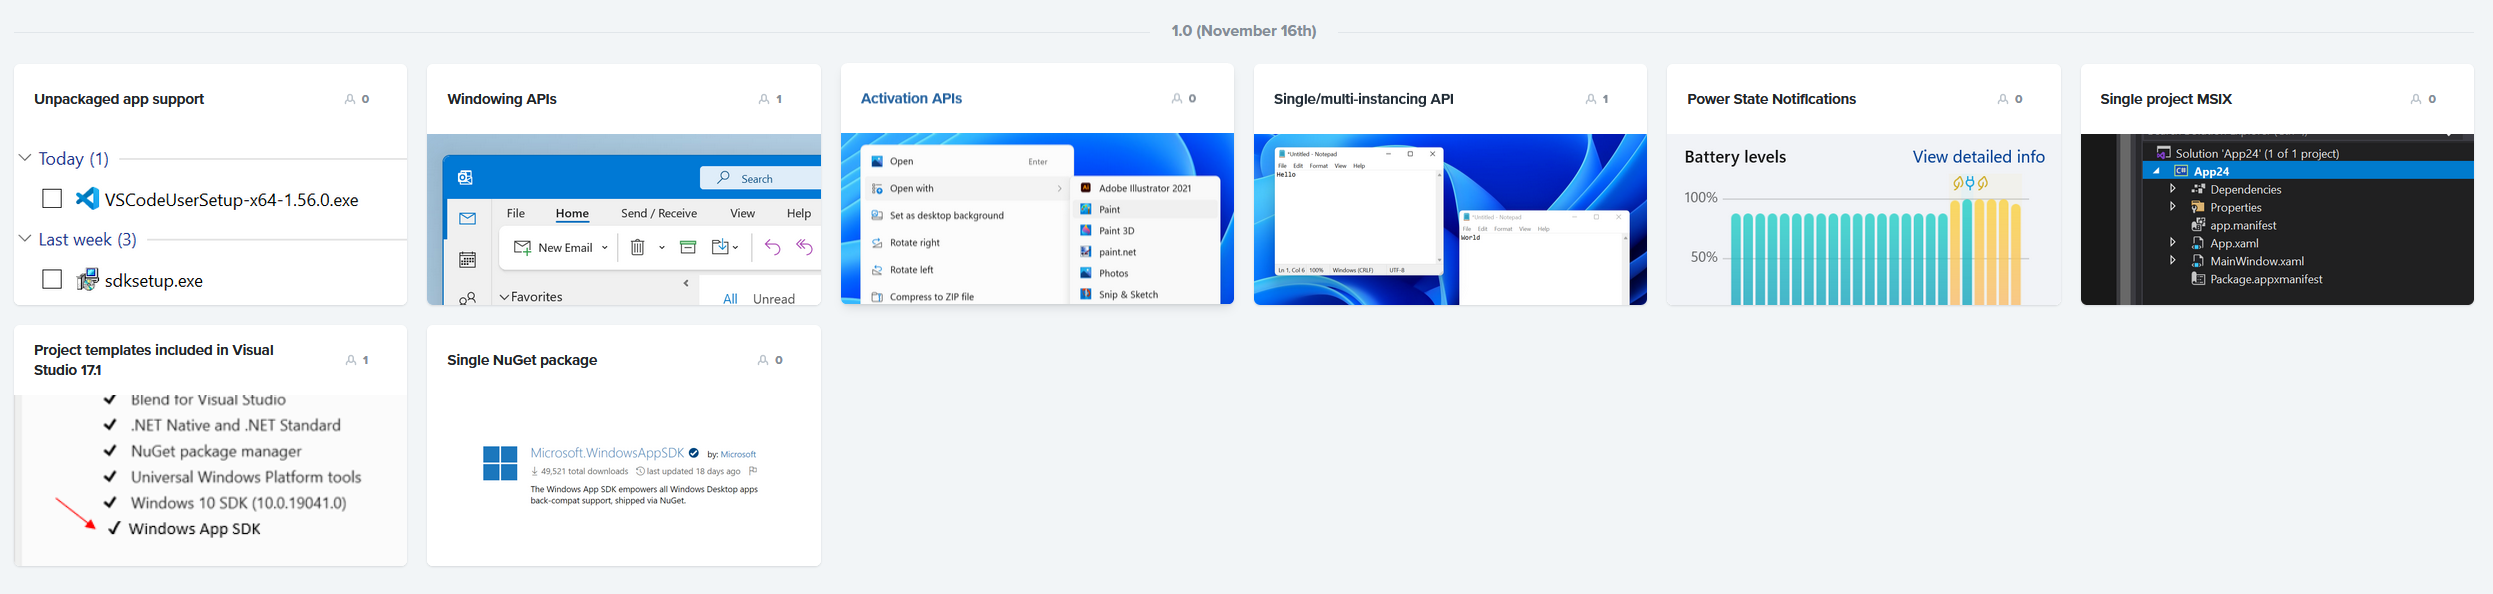The width and height of the screenshot is (2493, 594).
Task: Tick the checkbox next to sdksetup.exe
Action: pos(52,280)
